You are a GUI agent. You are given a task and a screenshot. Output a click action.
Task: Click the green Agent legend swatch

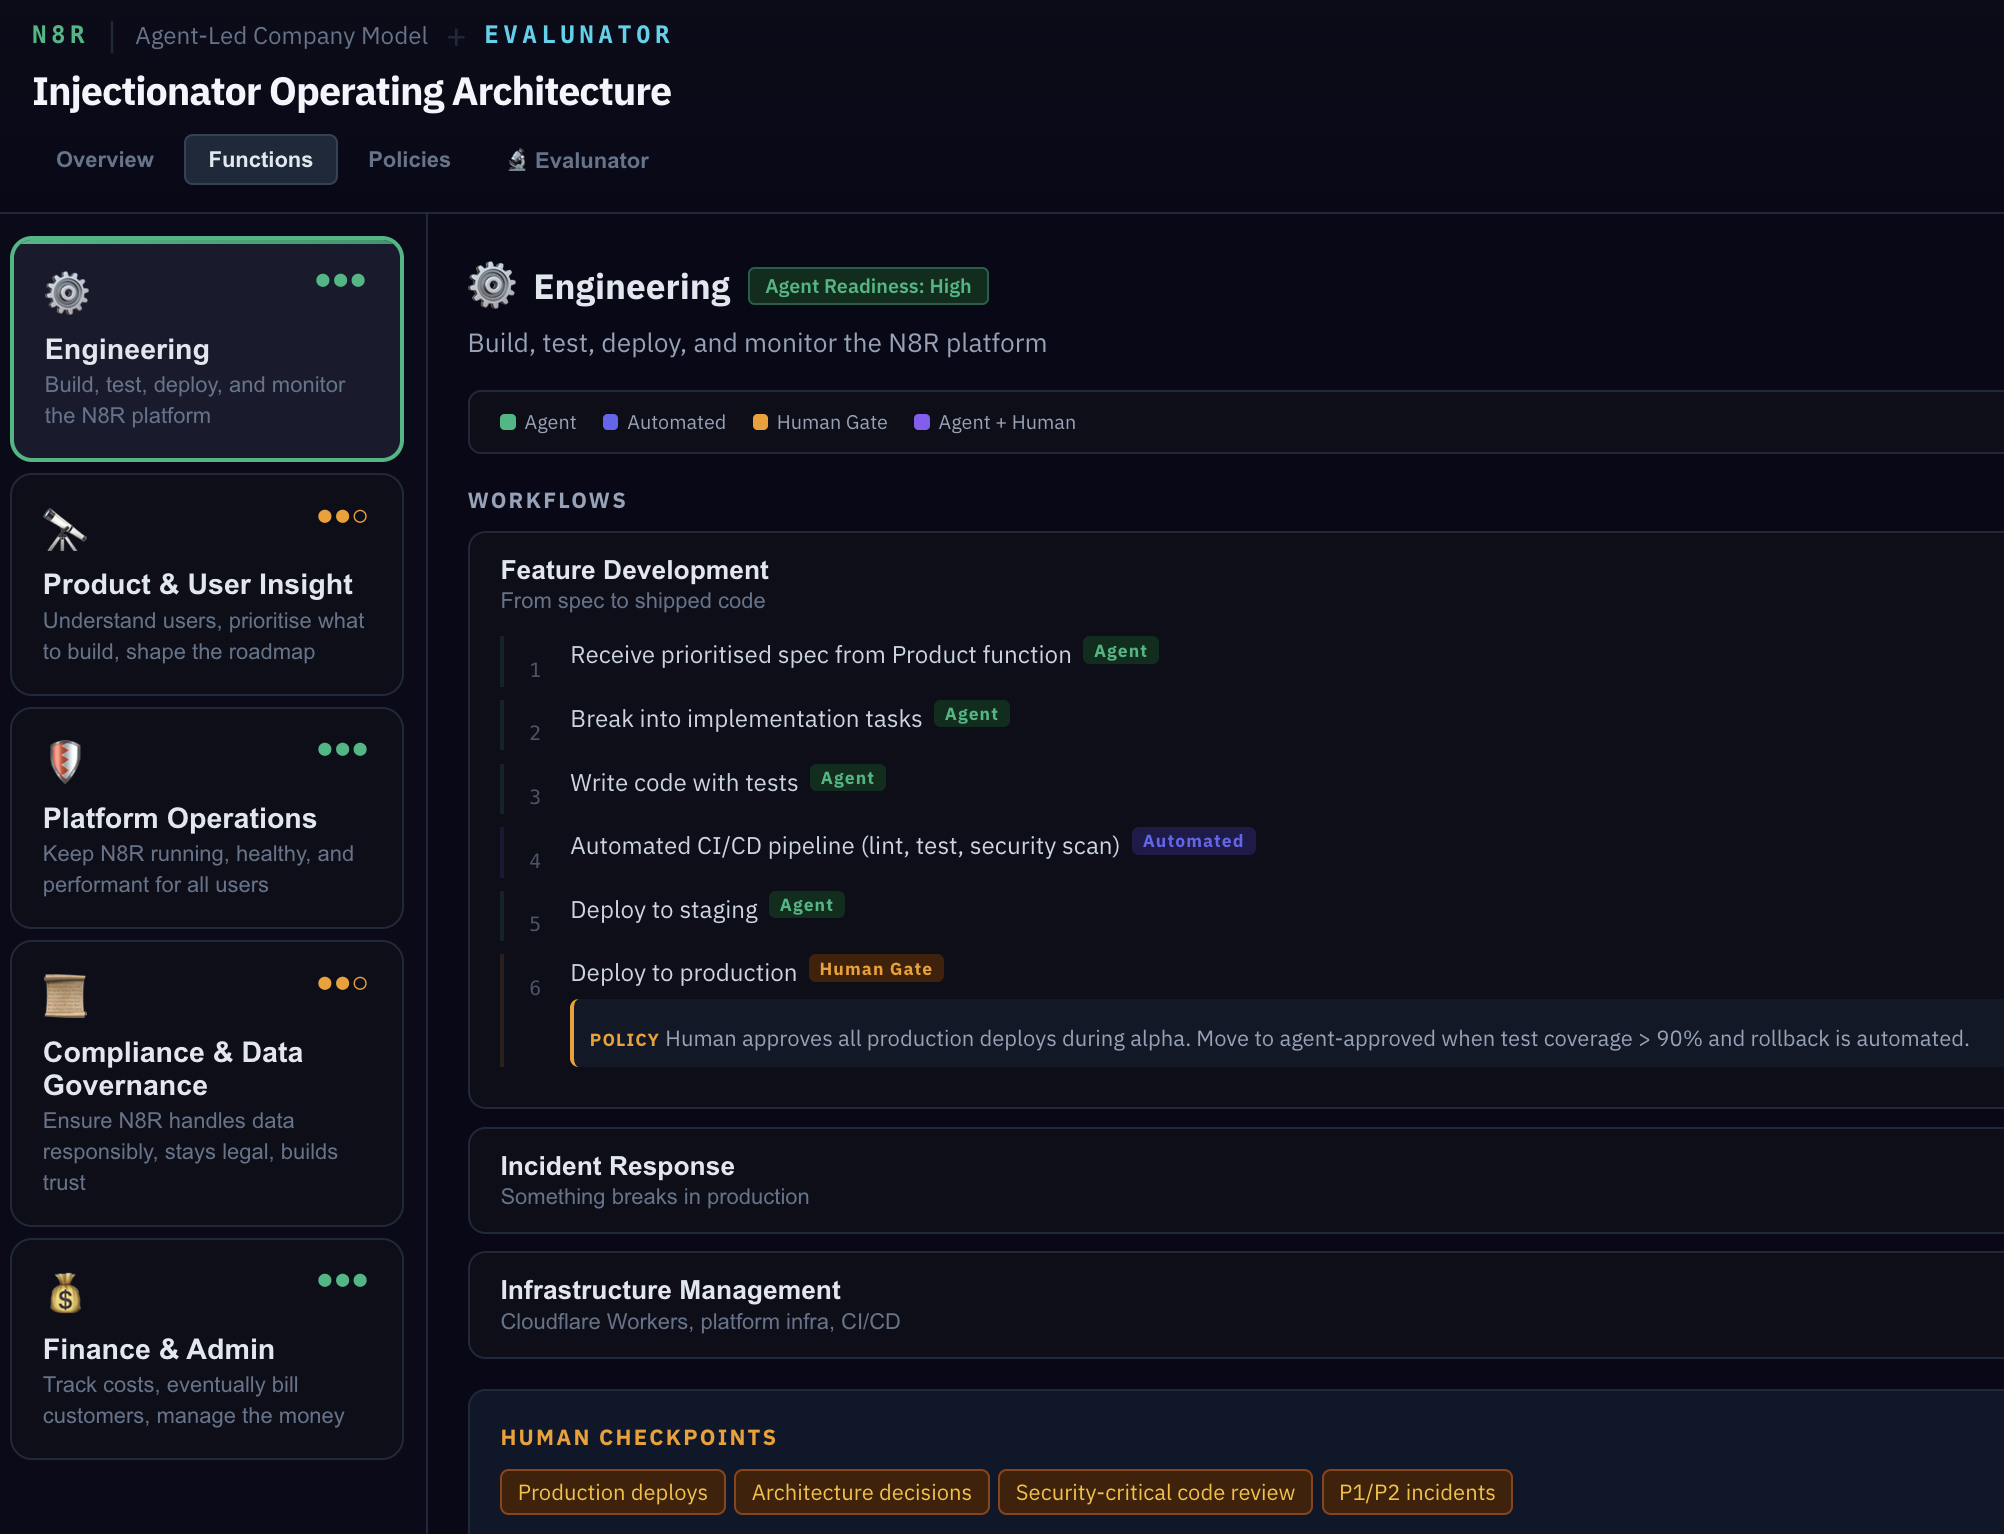pyautogui.click(x=508, y=422)
